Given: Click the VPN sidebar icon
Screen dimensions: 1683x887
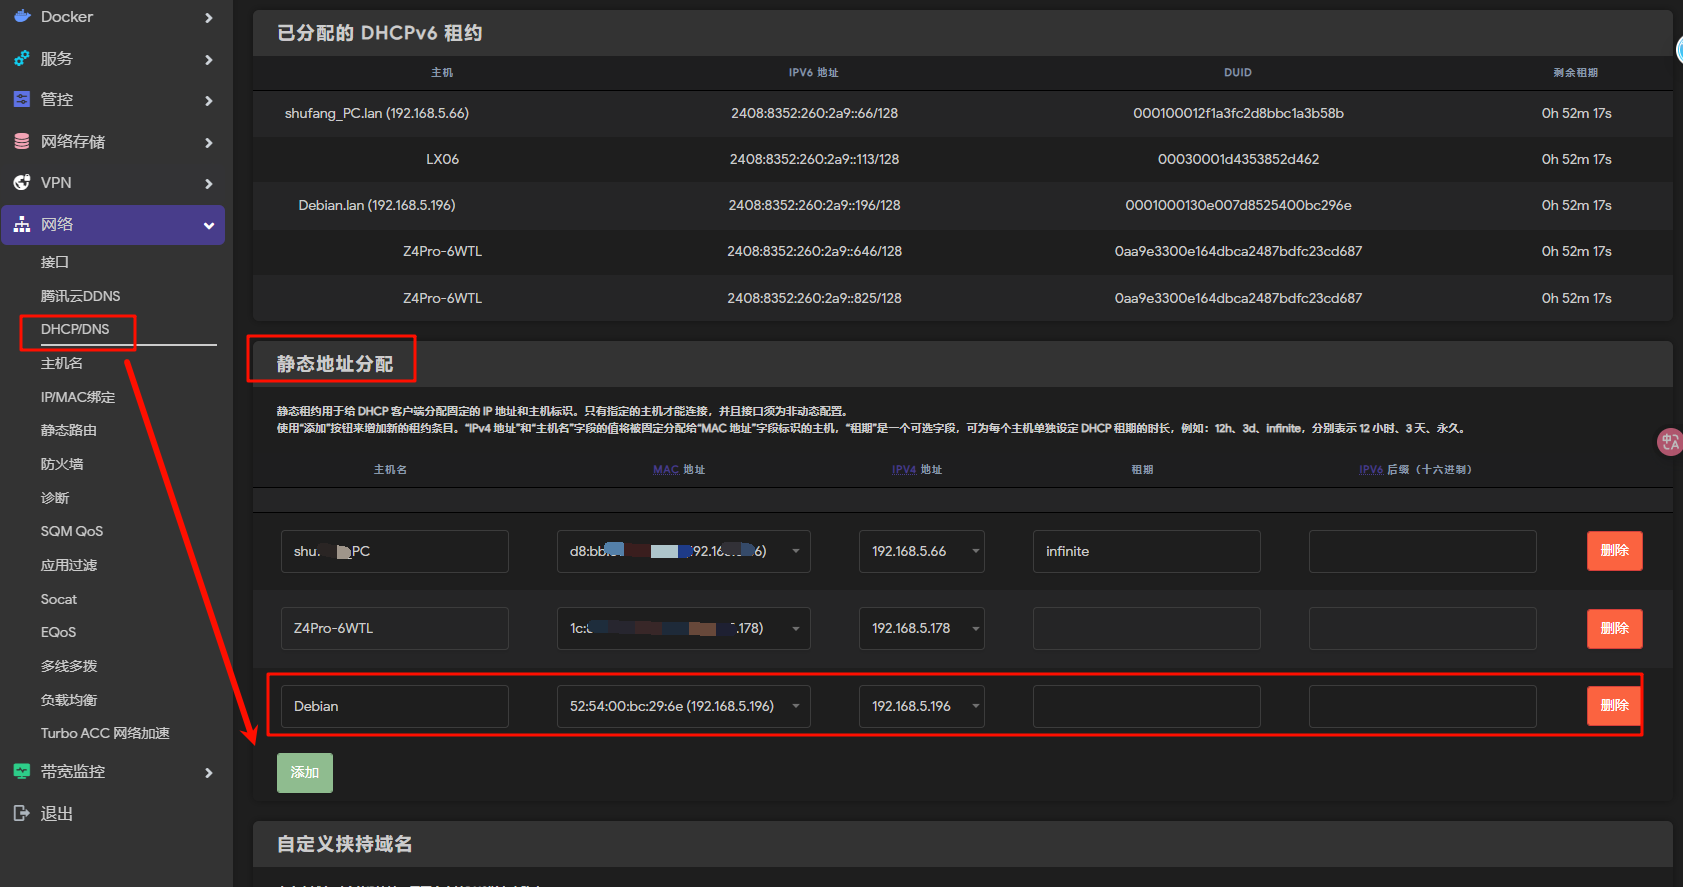Looking at the screenshot, I should [22, 183].
